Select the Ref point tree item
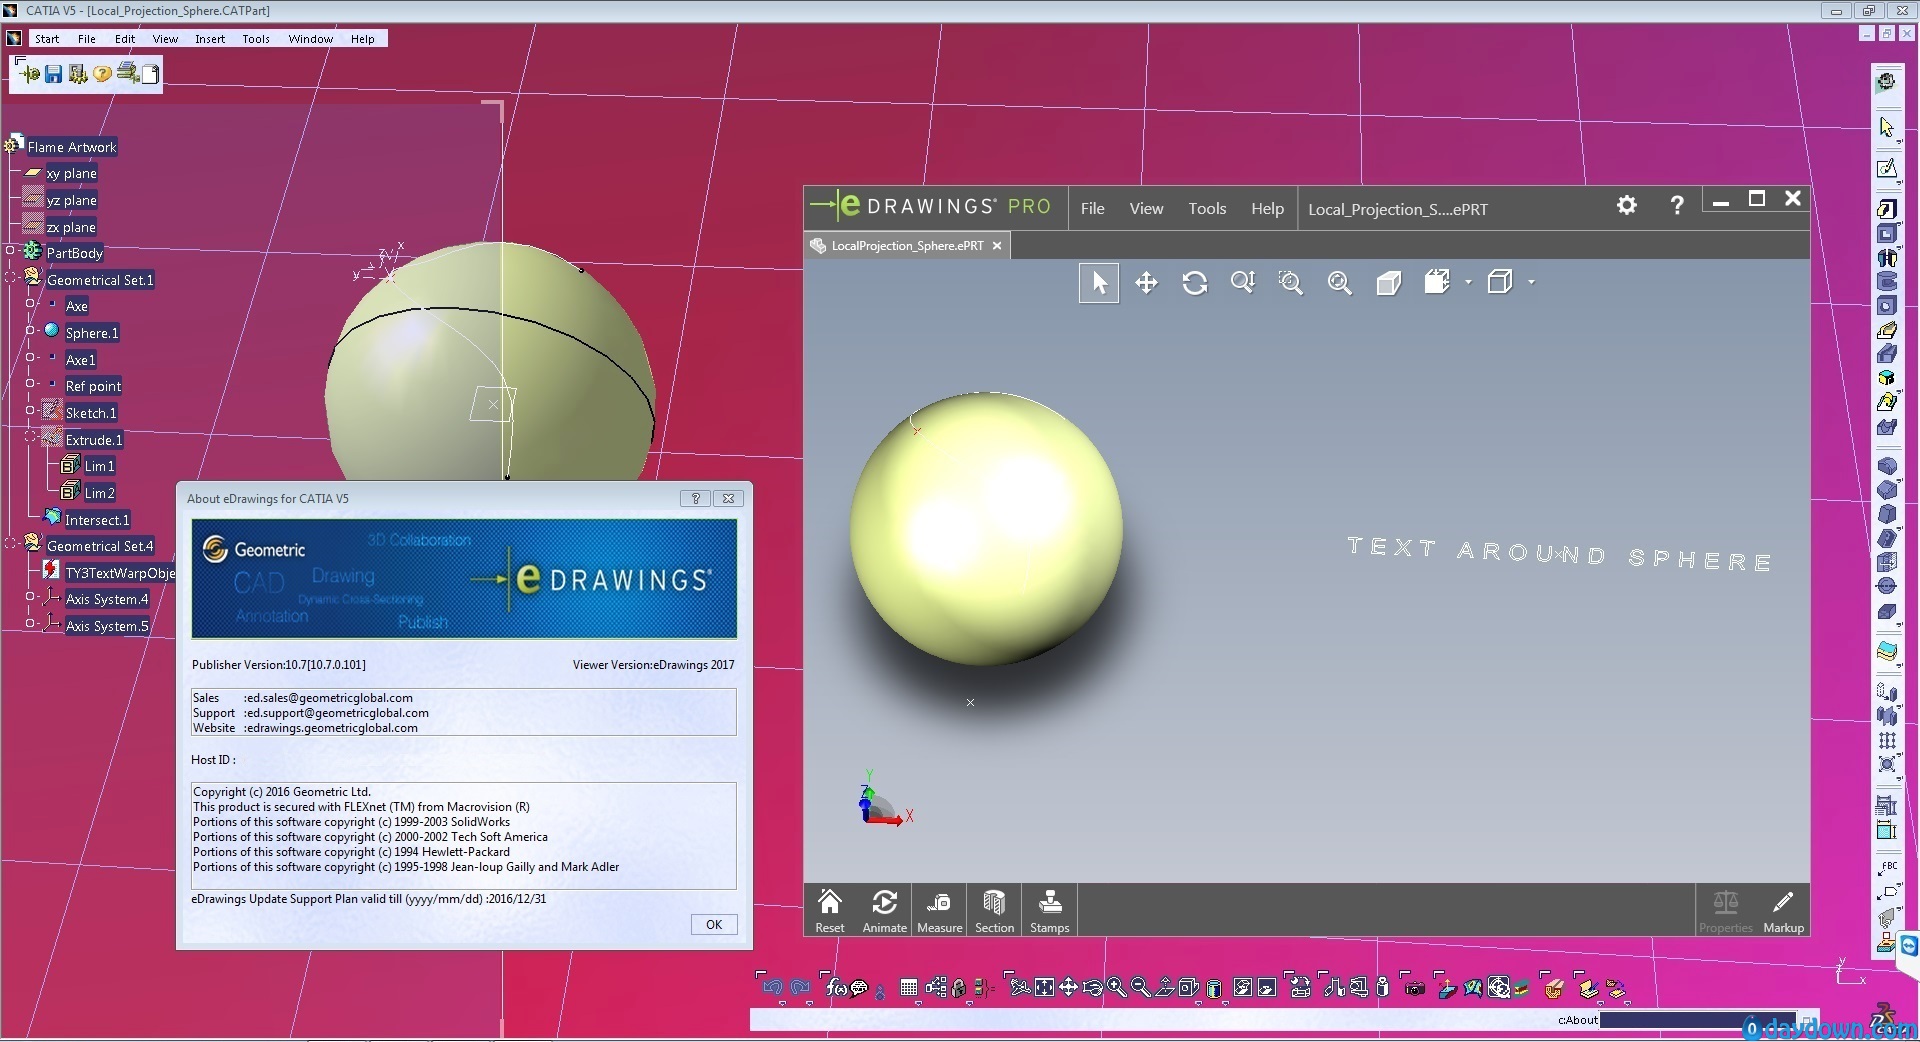Viewport: 1920px width, 1042px height. tap(93, 386)
